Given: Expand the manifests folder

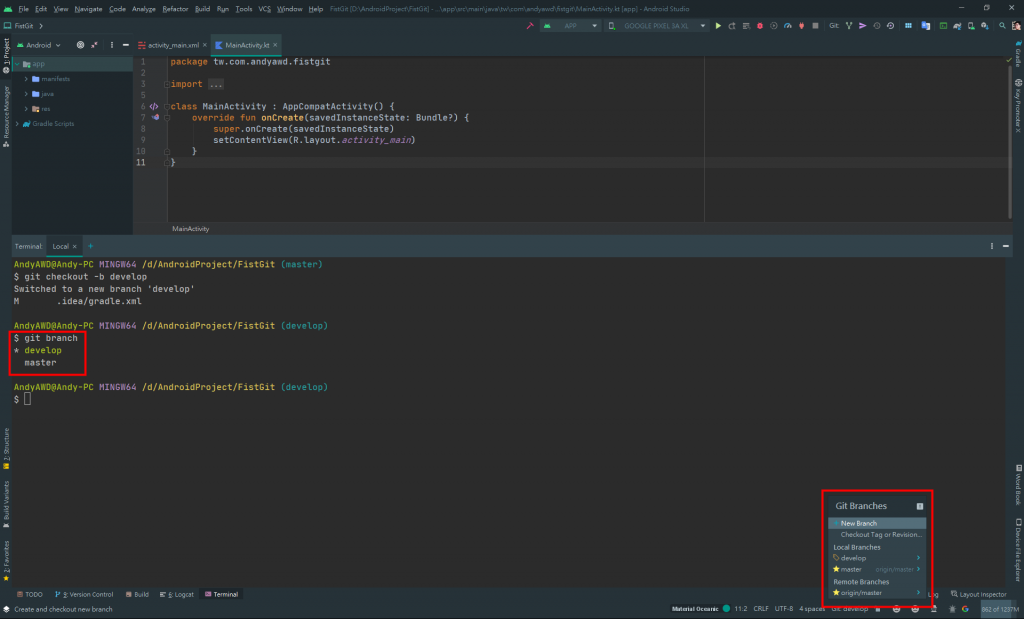Looking at the screenshot, I should [x=26, y=79].
